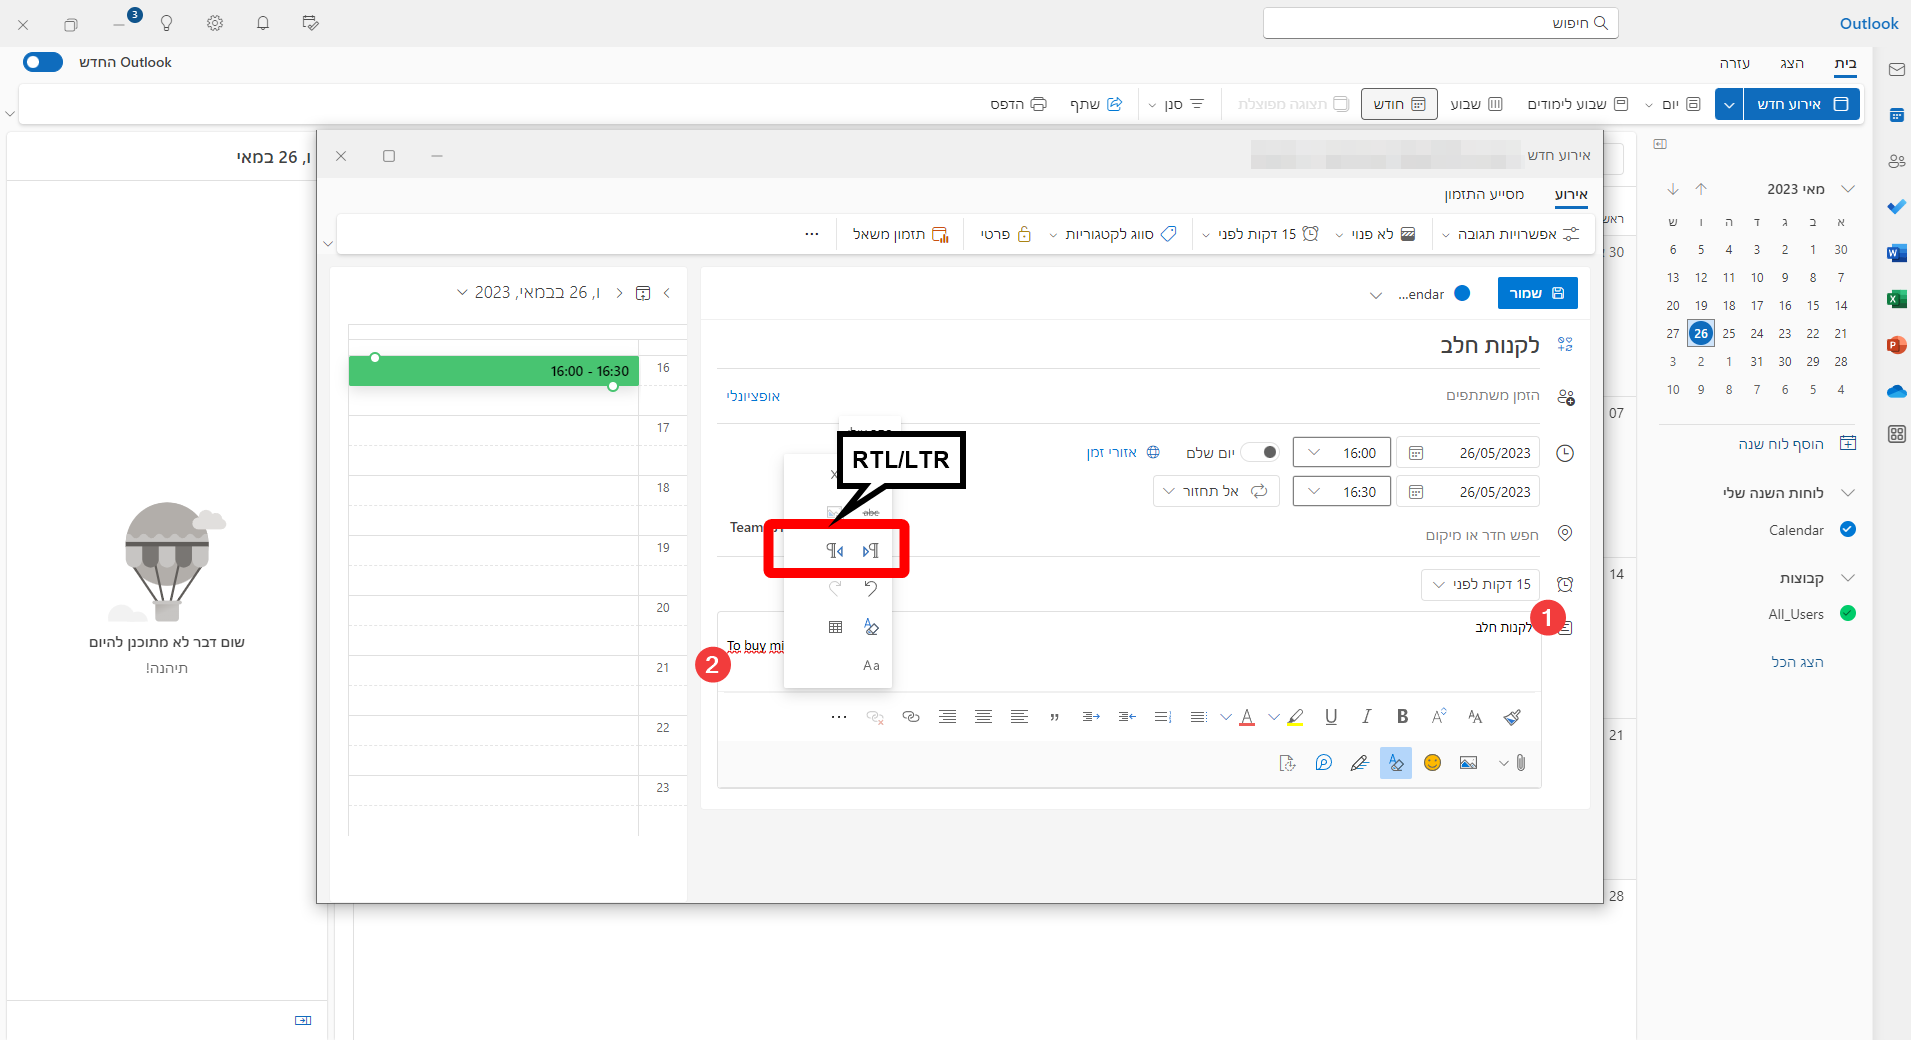The width and height of the screenshot is (1911, 1040).
Task: Click the draw pen icon
Action: pyautogui.click(x=1359, y=763)
